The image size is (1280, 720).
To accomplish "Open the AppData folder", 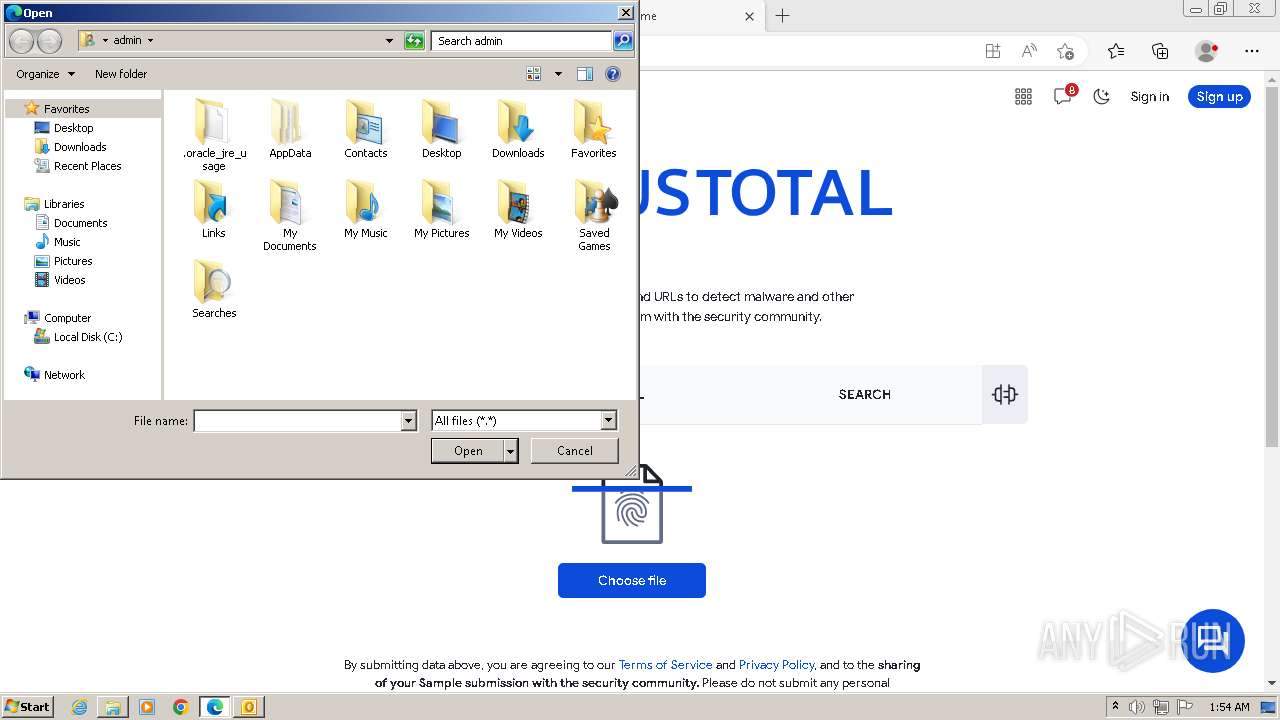I will 290,129.
